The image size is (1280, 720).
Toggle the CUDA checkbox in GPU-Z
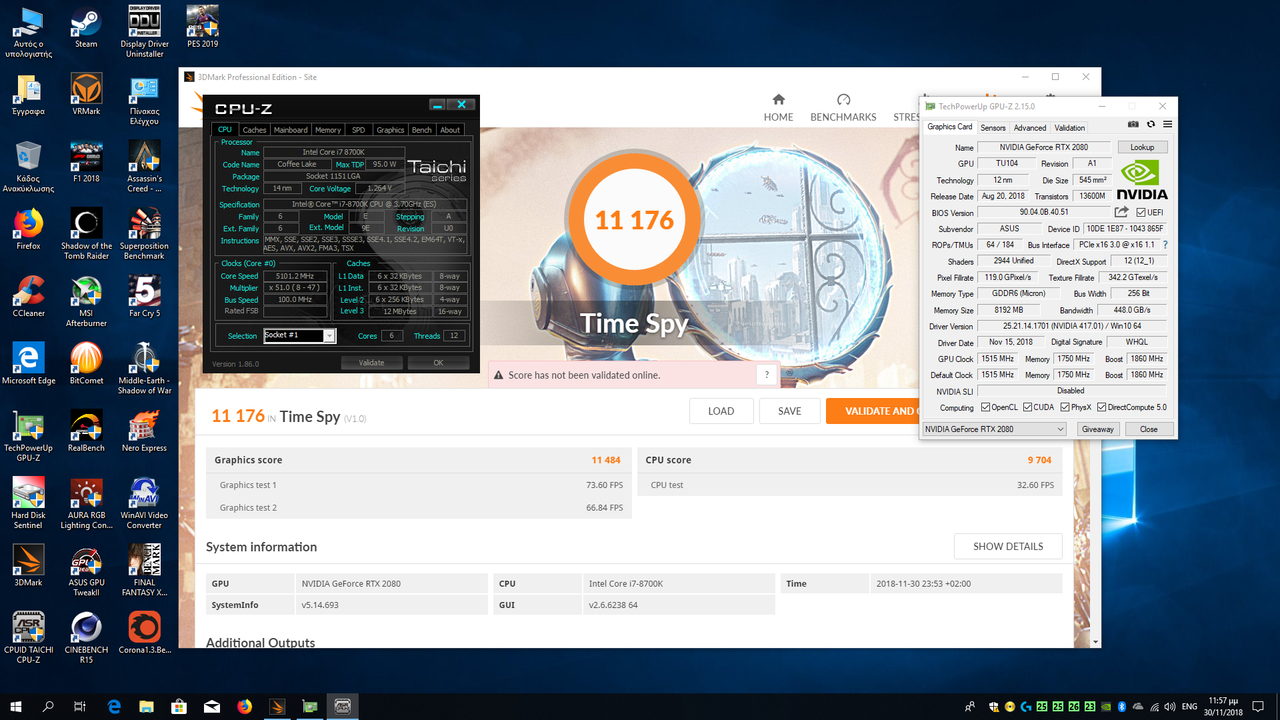[1027, 407]
